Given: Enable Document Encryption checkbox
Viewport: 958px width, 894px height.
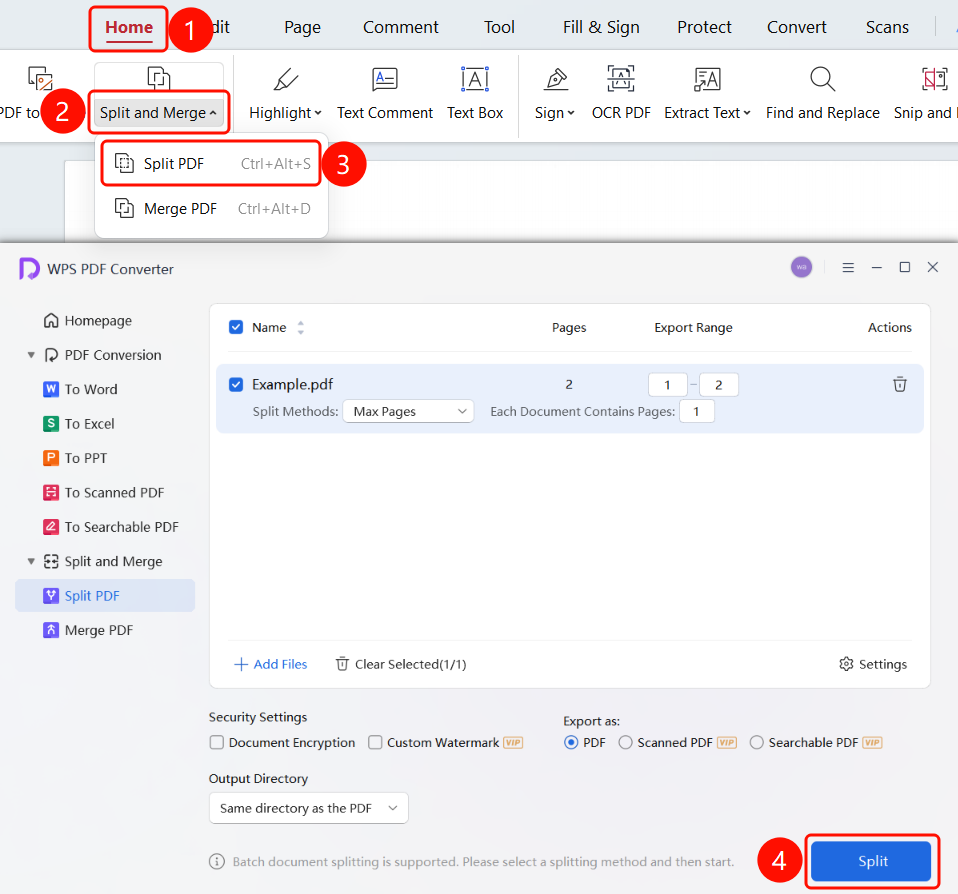Looking at the screenshot, I should pyautogui.click(x=216, y=742).
